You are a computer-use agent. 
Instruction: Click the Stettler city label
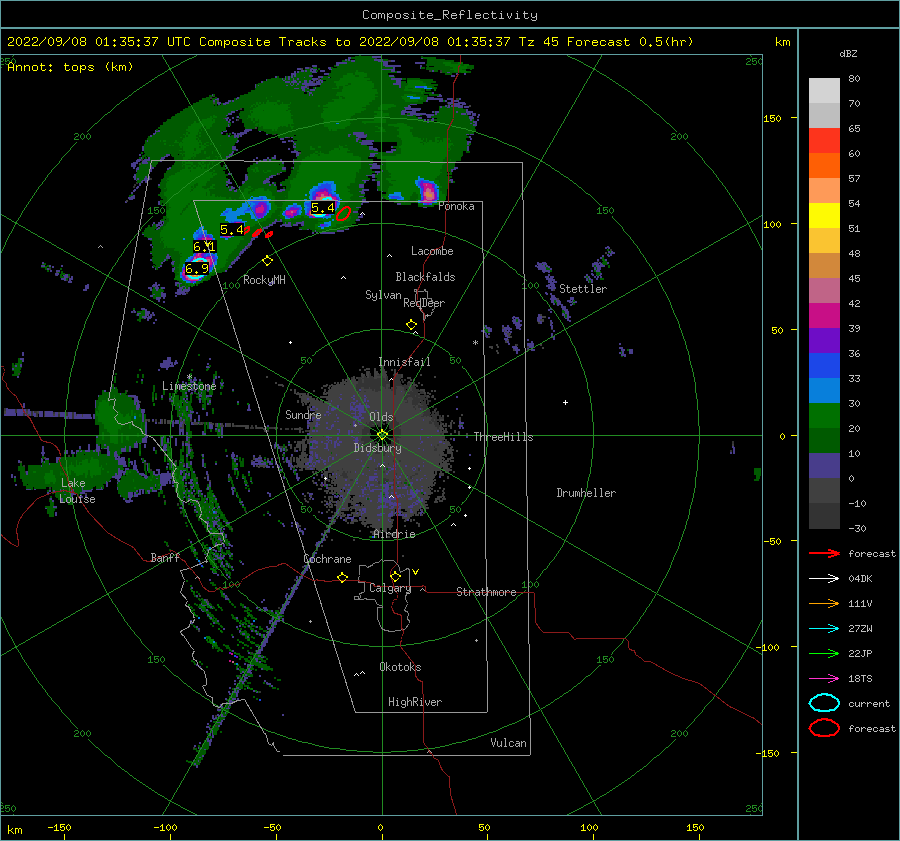pos(583,289)
